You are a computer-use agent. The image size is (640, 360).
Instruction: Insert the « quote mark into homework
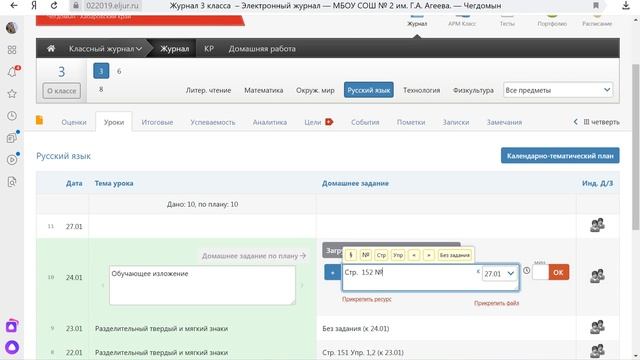pyautogui.click(x=413, y=255)
